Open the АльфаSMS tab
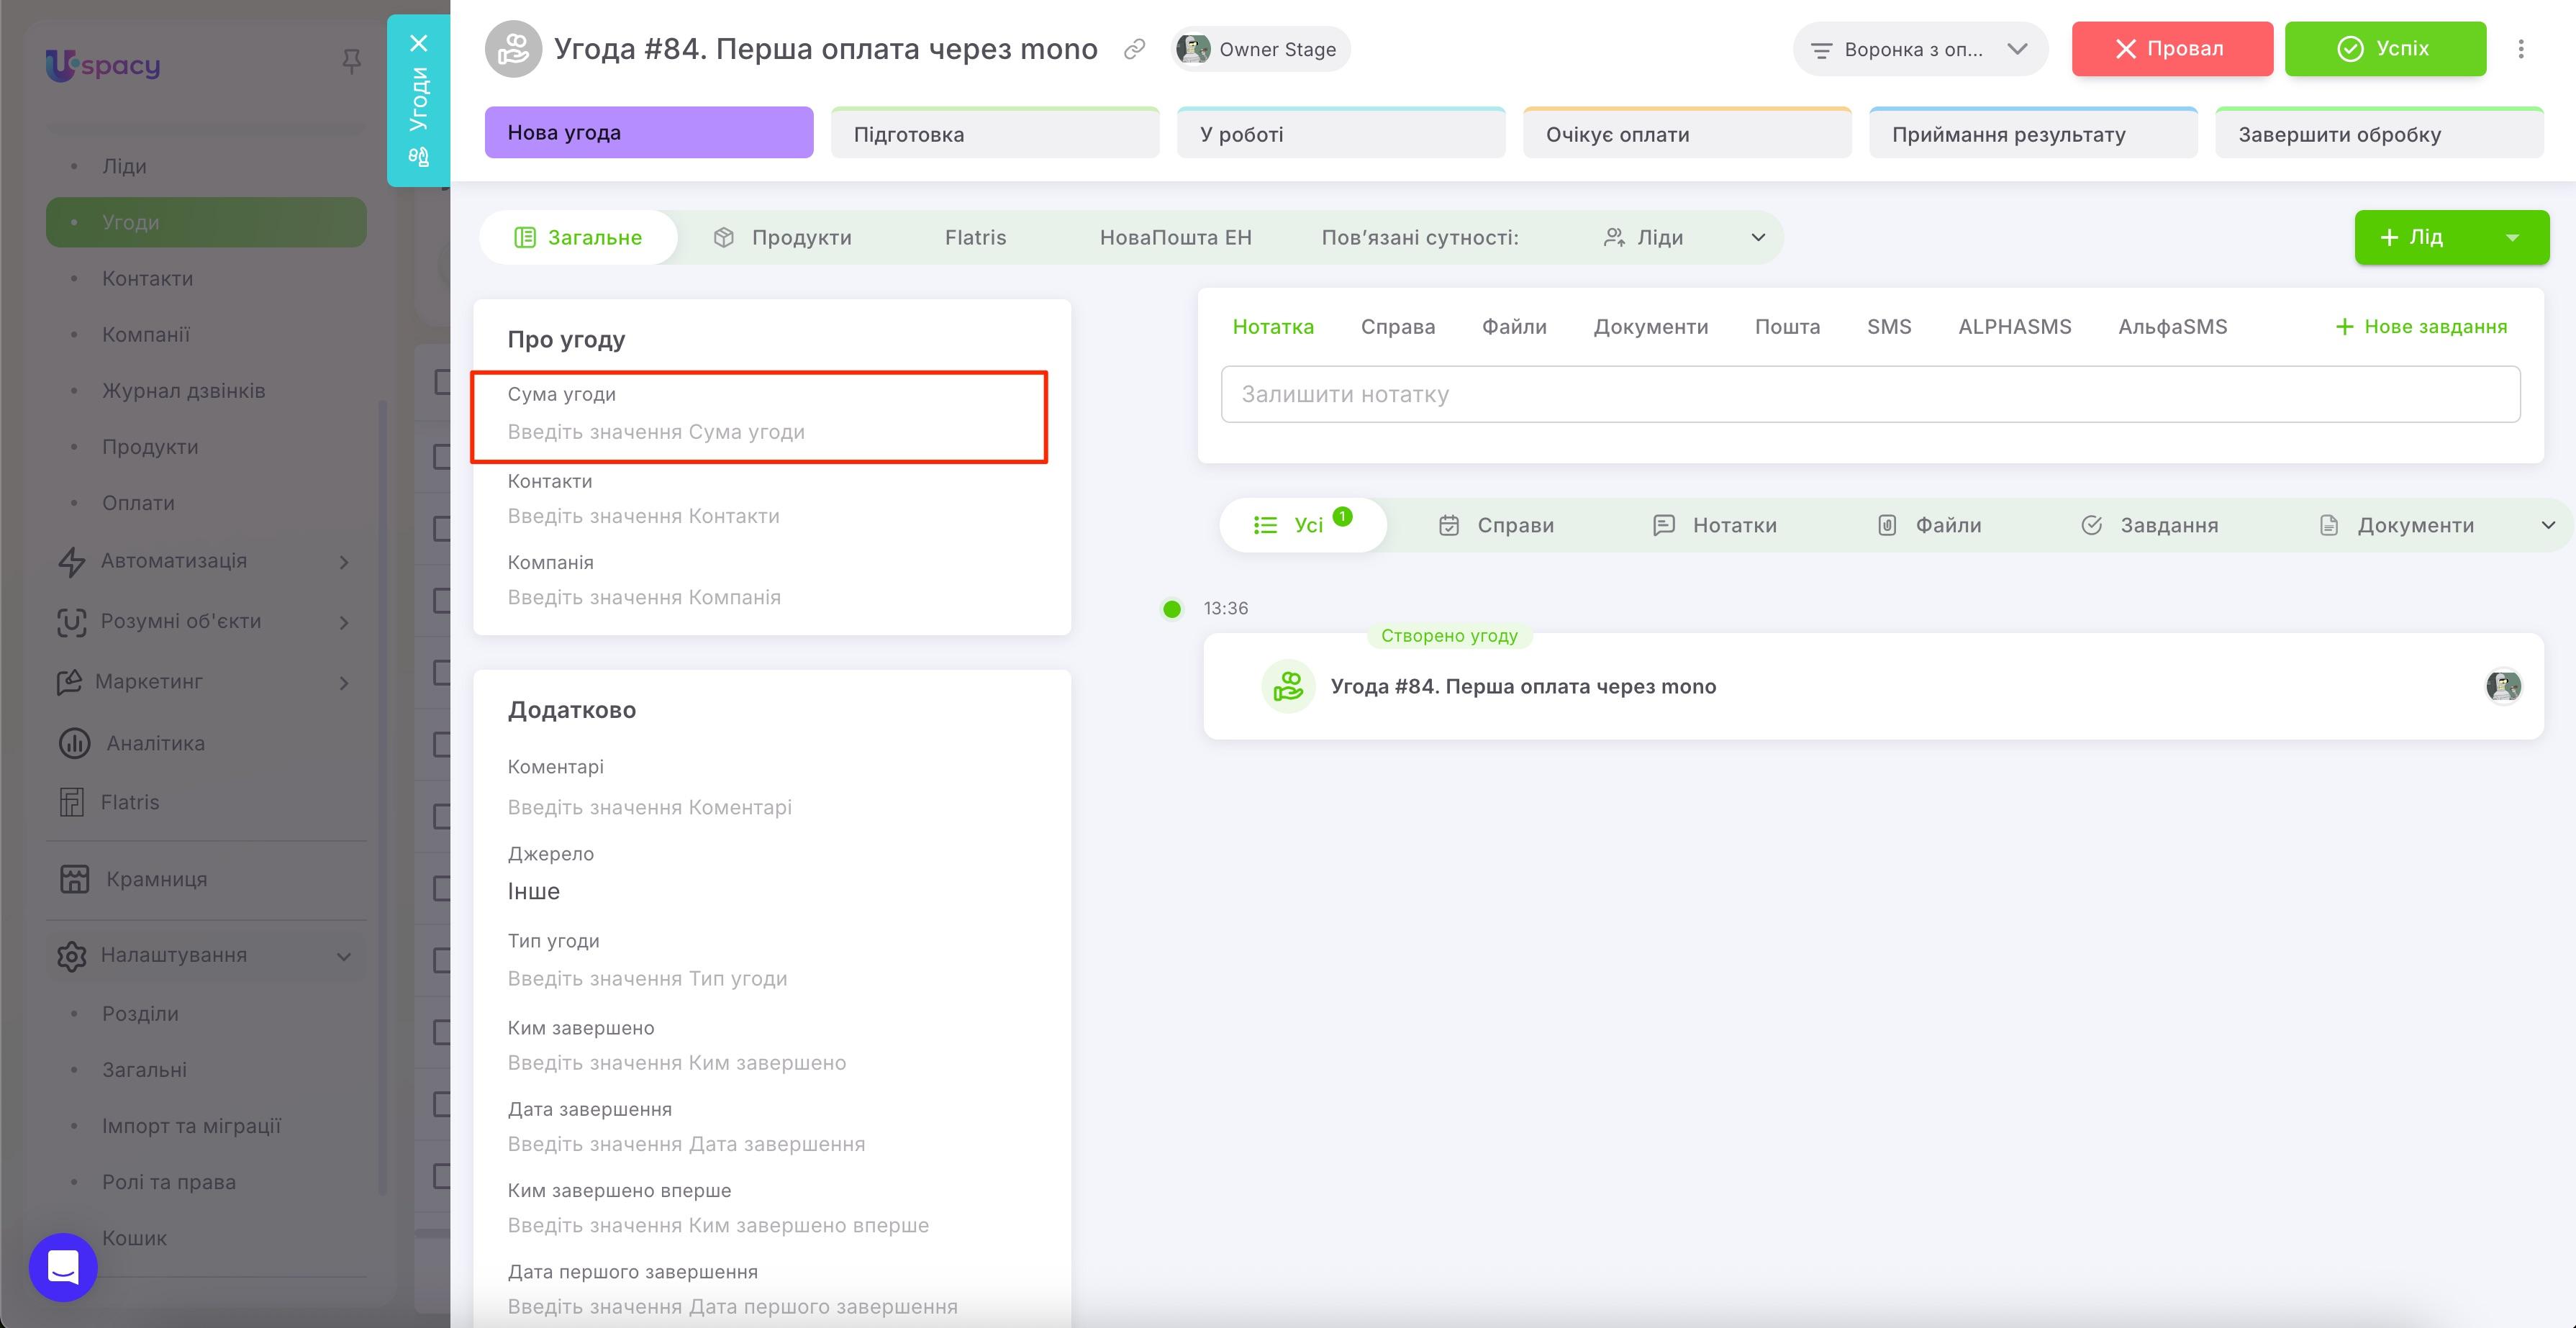2576x1328 pixels. coord(2172,327)
